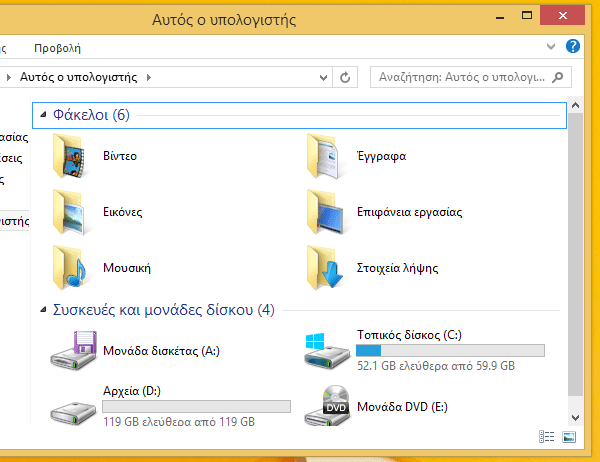Select the Εικόνες label
Screen dimensions: 600x462
tap(122, 212)
